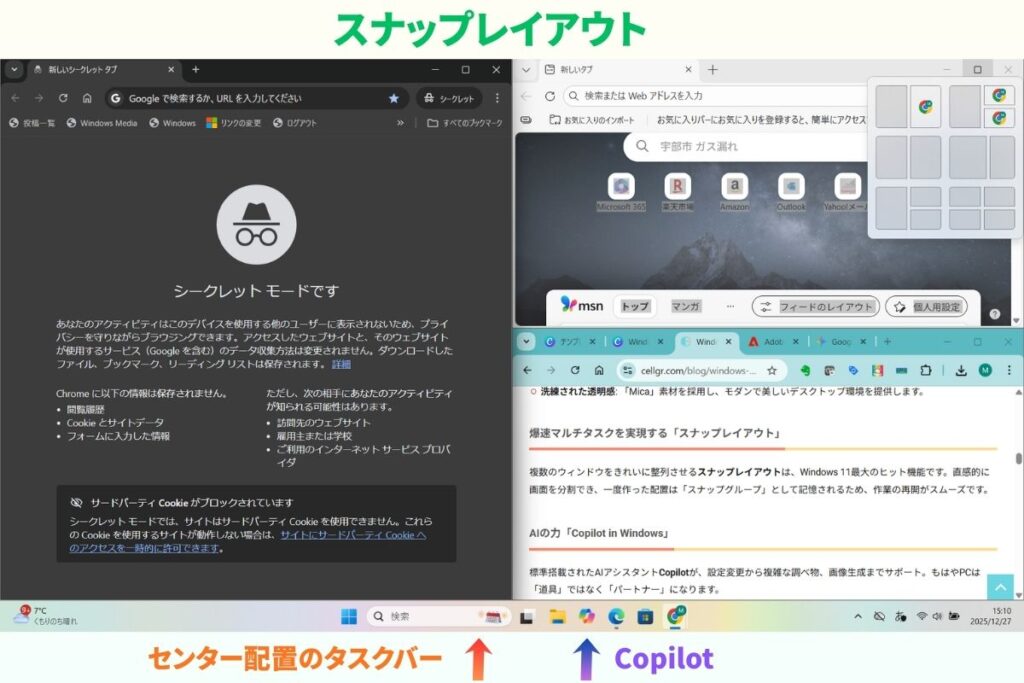Image resolution: width=1024 pixels, height=683 pixels.
Task: Open the Amazon shortcut tile in Edge
Action: point(734,187)
